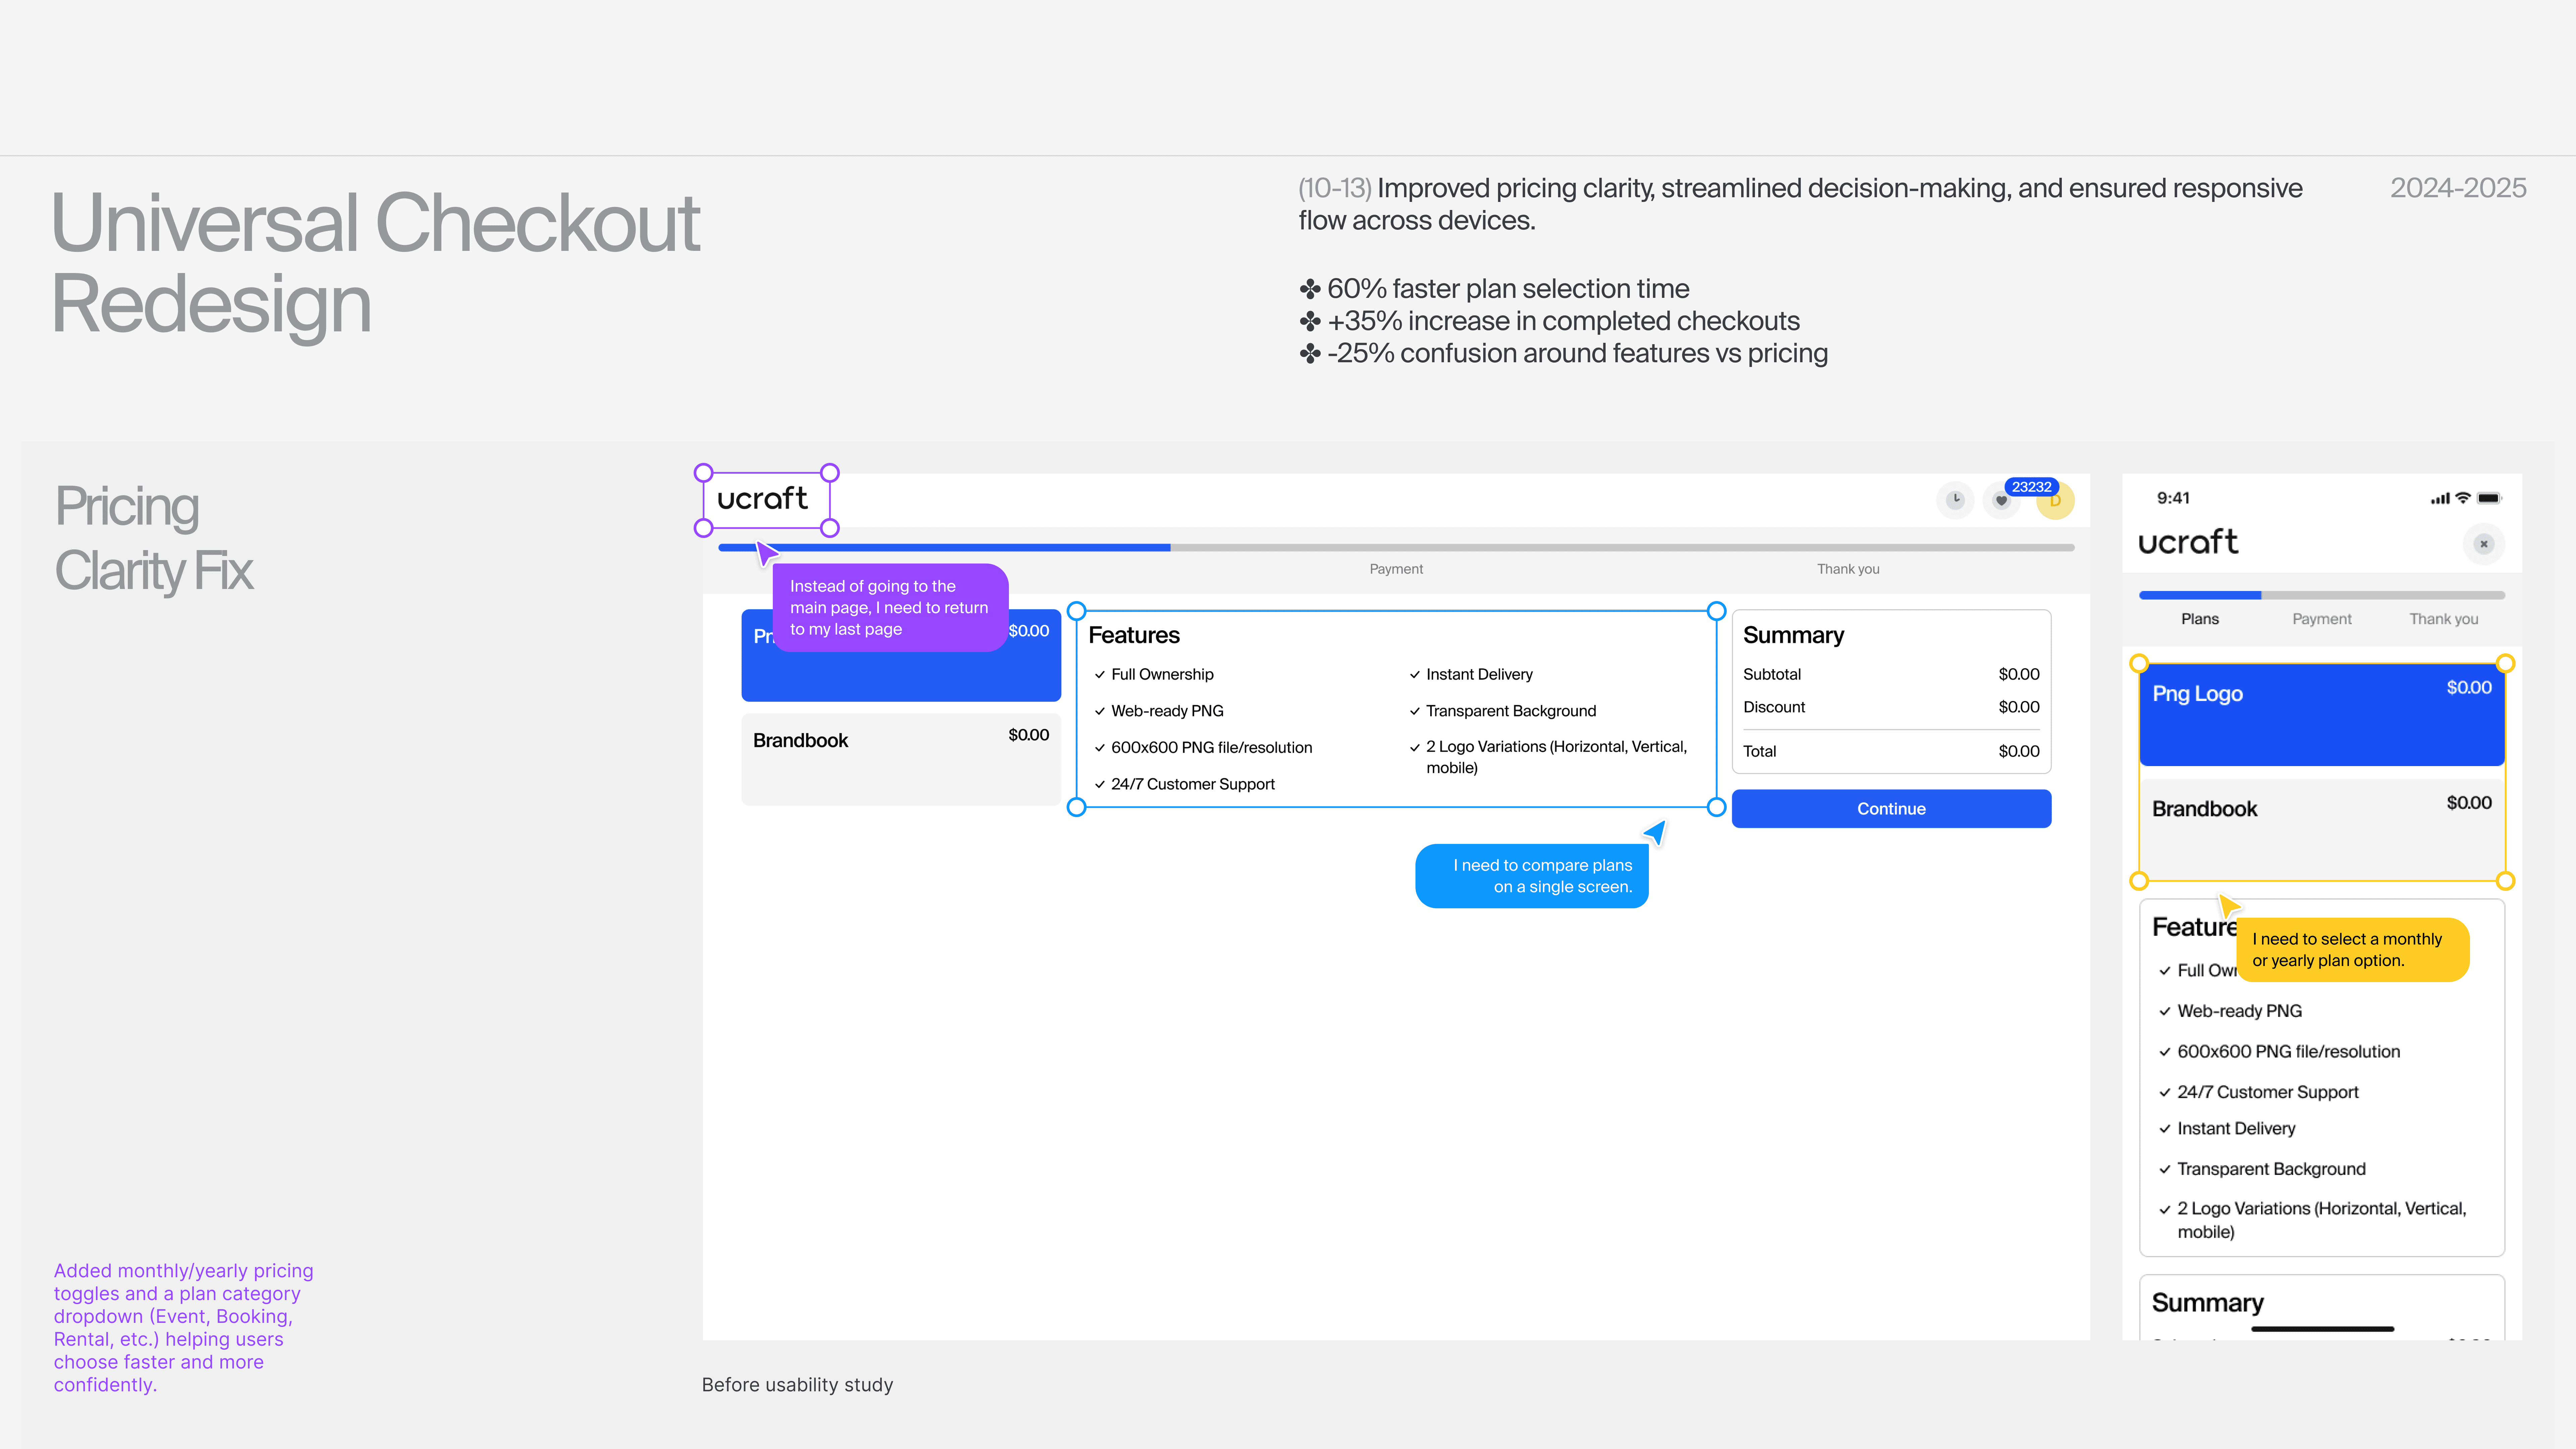Click the "-25% confusion around features vs pricing" bullet
This screenshot has height=1449, width=2576.
(1563, 353)
